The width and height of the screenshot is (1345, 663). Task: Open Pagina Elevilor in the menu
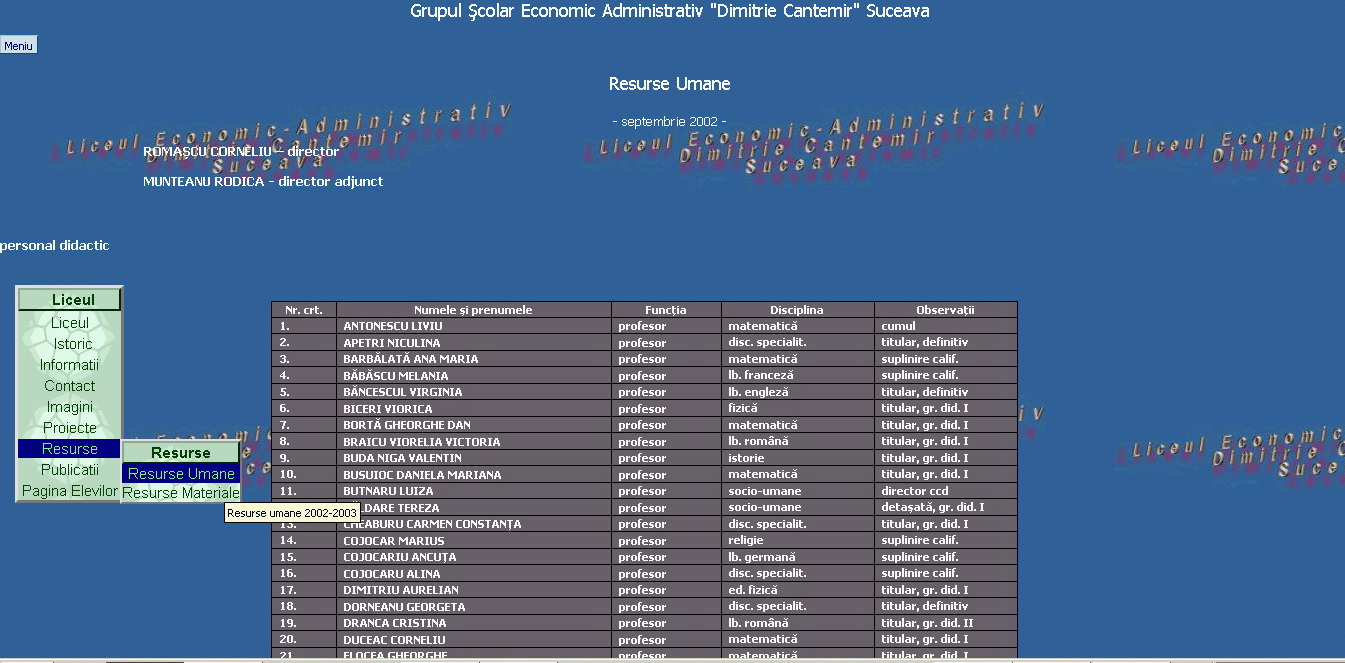(x=70, y=491)
